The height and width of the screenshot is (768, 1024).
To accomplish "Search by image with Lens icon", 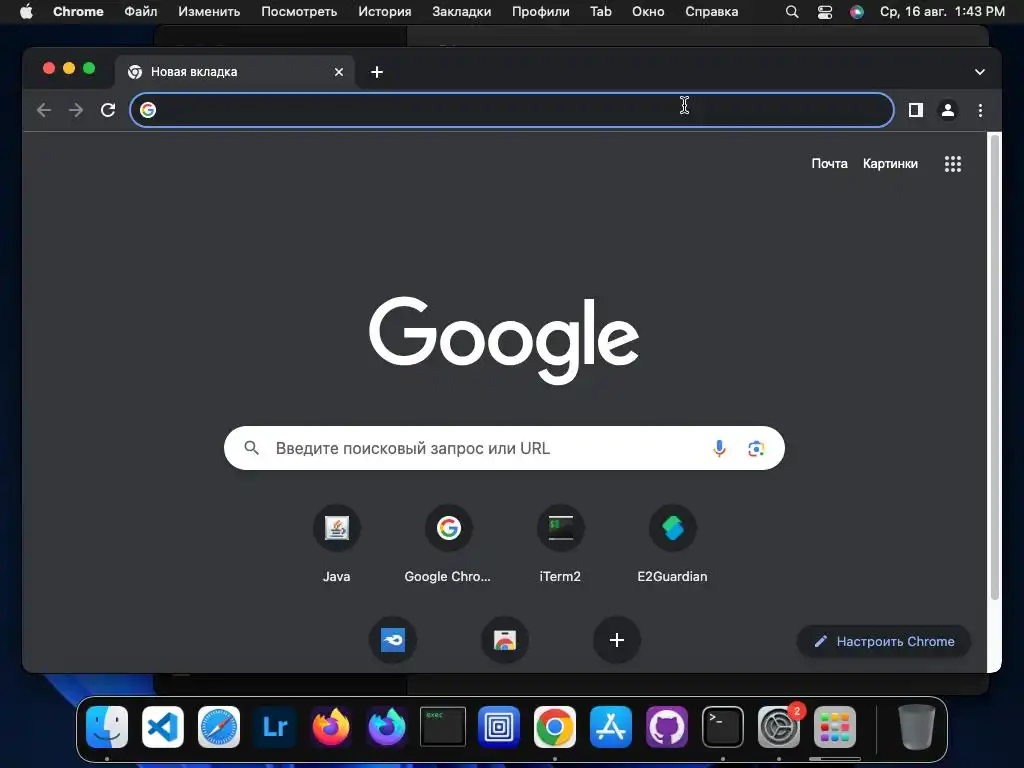I will tap(756, 449).
